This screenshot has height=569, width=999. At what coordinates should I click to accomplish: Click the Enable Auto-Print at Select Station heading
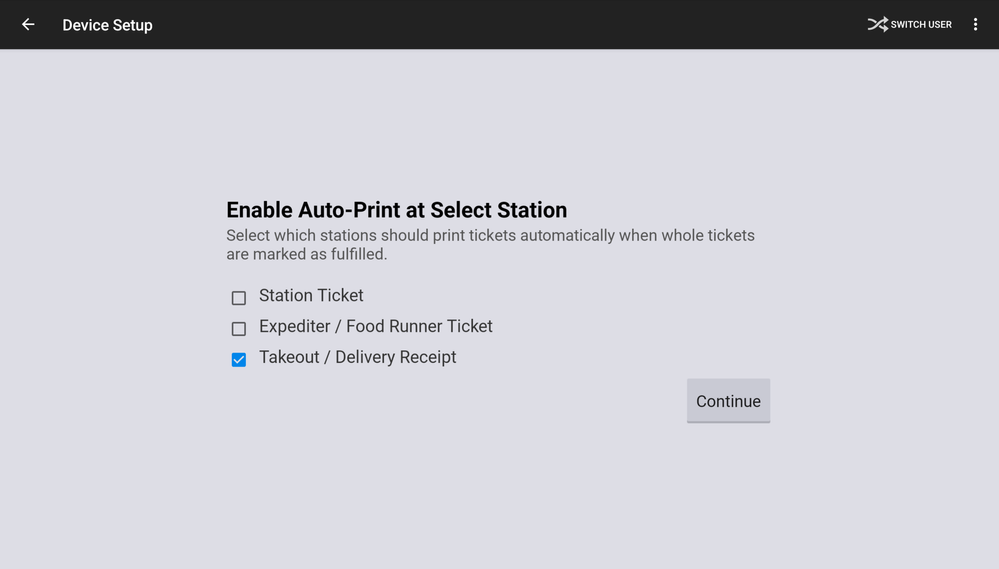[396, 210]
